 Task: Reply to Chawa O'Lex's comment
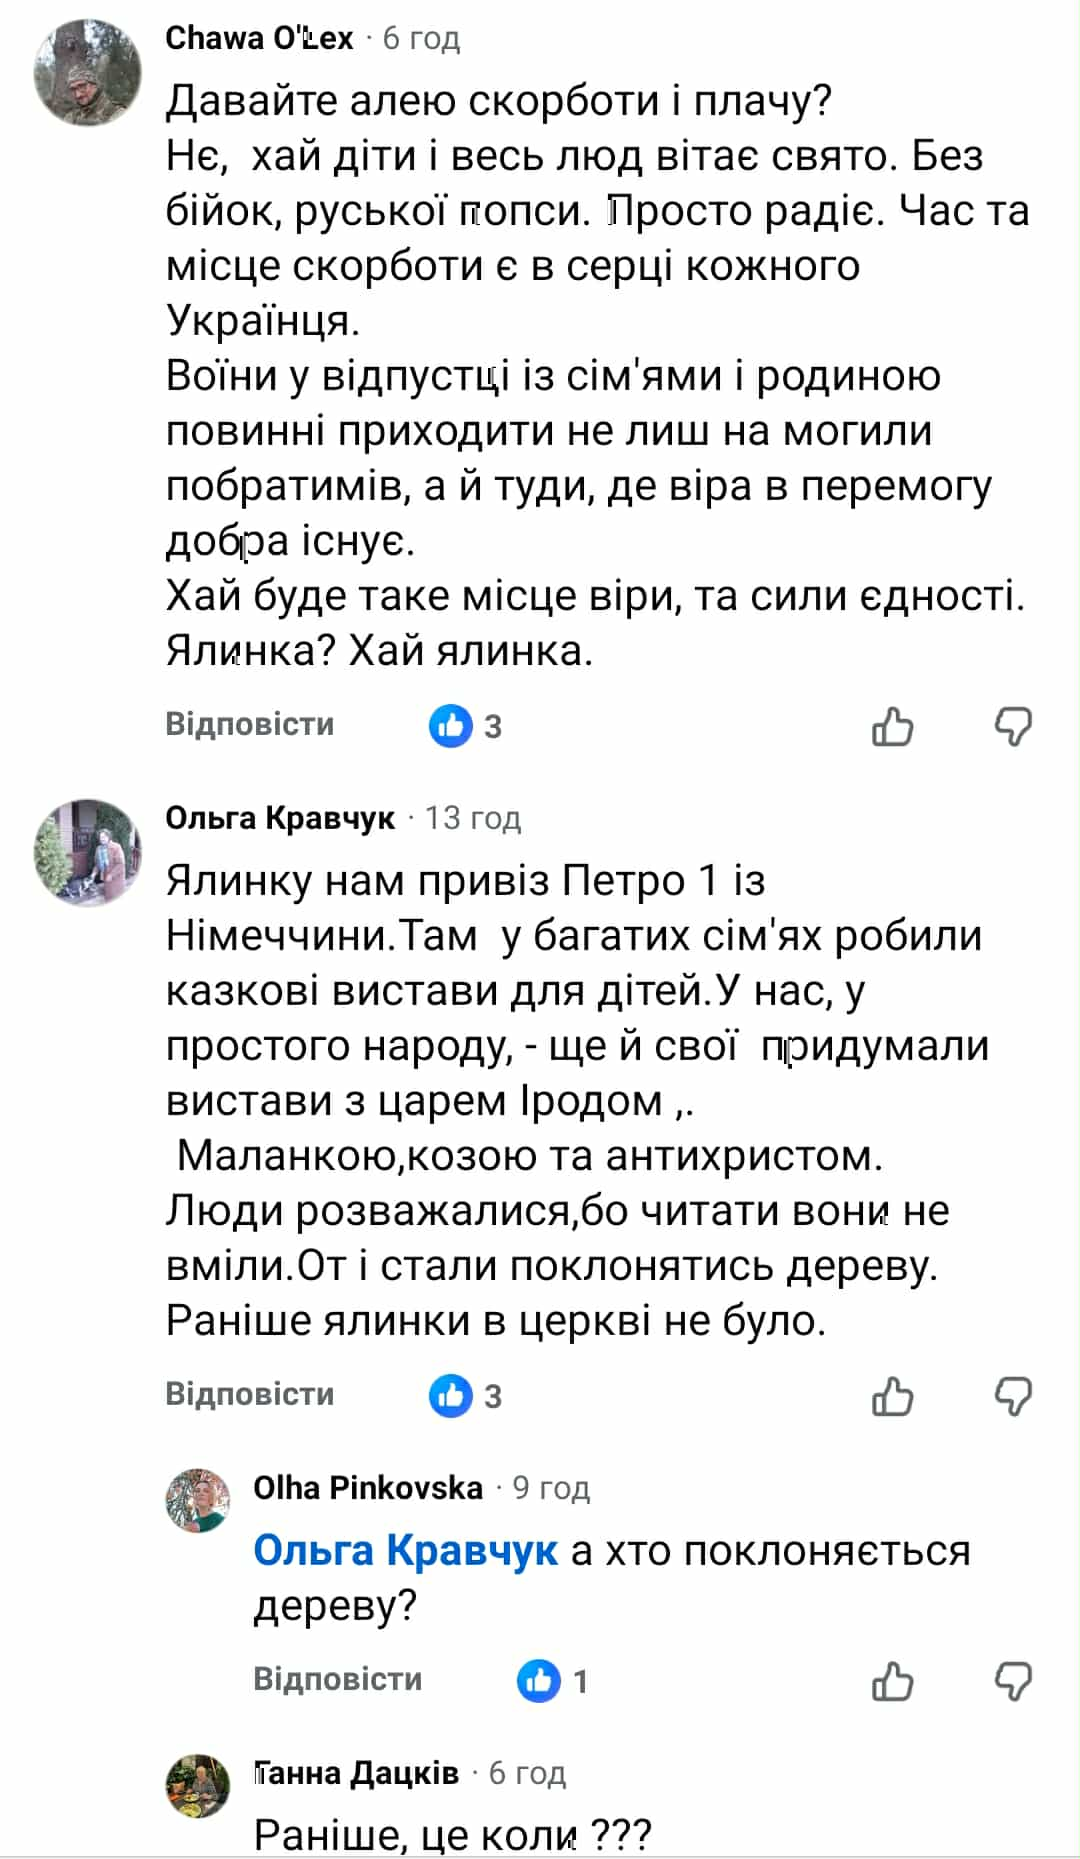[x=249, y=724]
